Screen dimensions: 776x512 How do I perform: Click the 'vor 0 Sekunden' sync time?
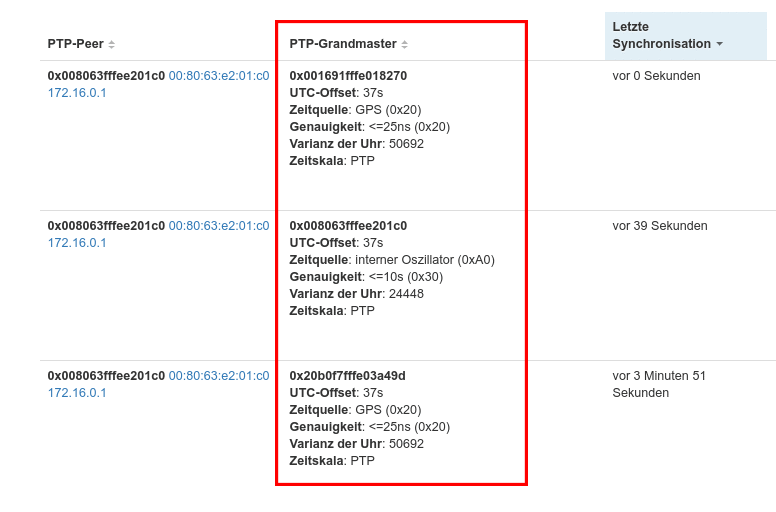coord(656,76)
